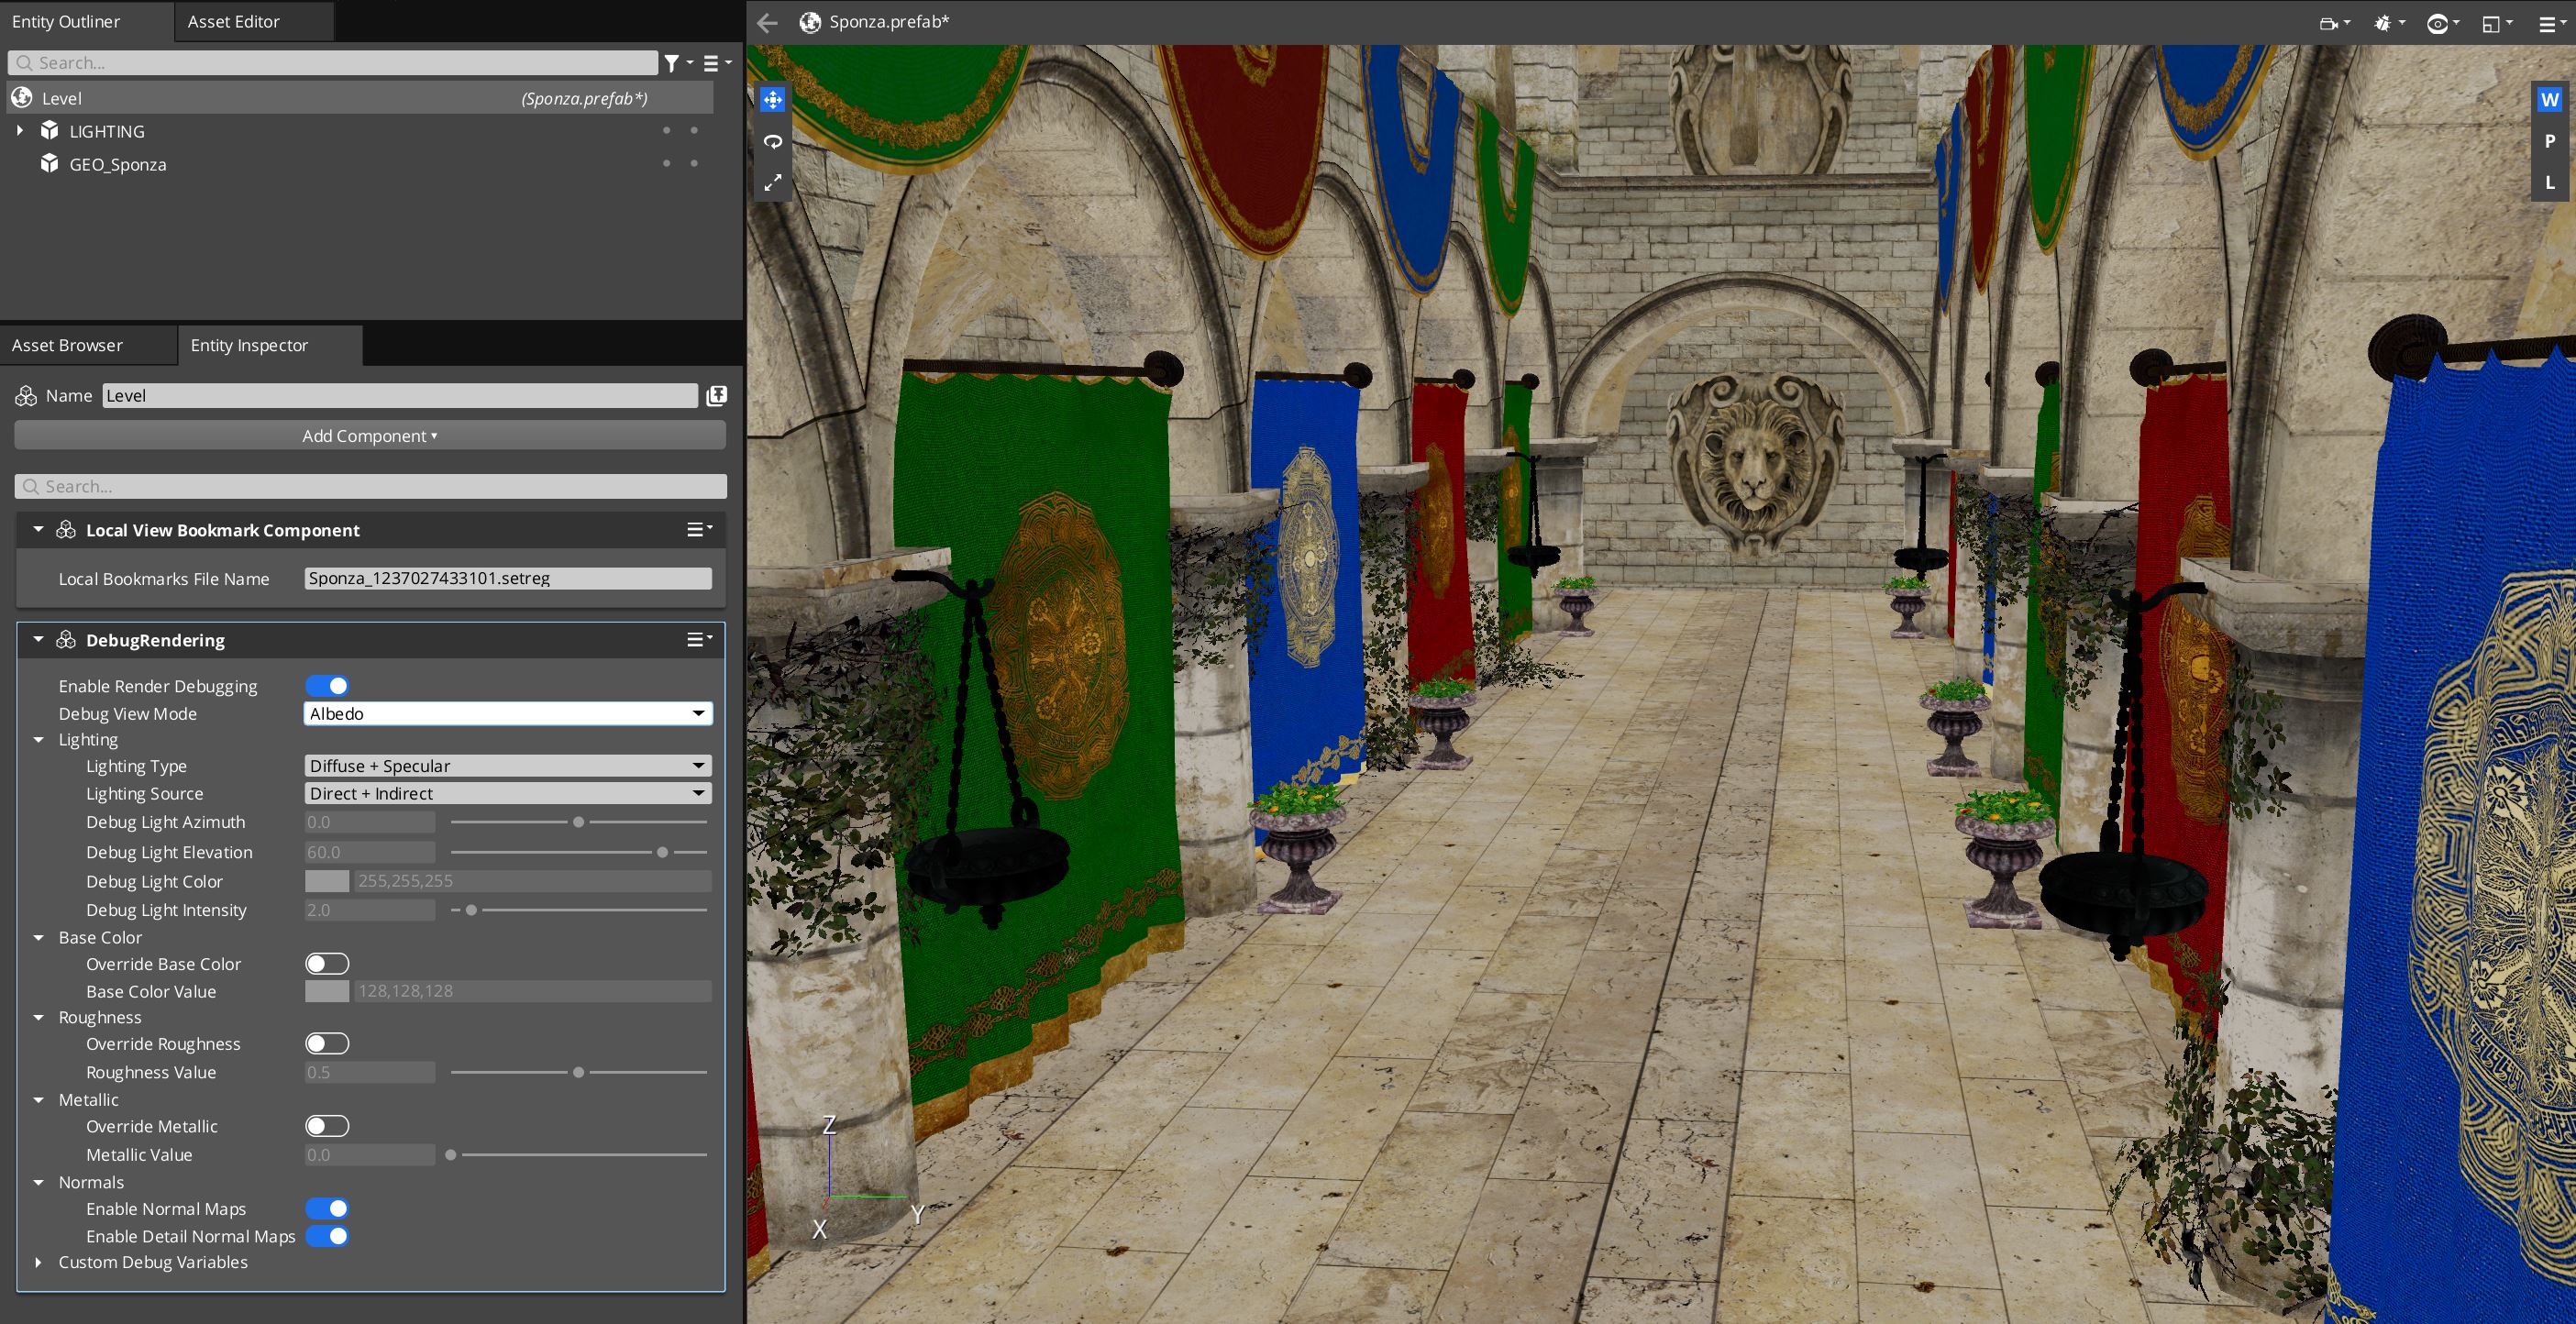Select the Rotate manipulator tool
This screenshot has height=1324, width=2576.
(x=772, y=142)
